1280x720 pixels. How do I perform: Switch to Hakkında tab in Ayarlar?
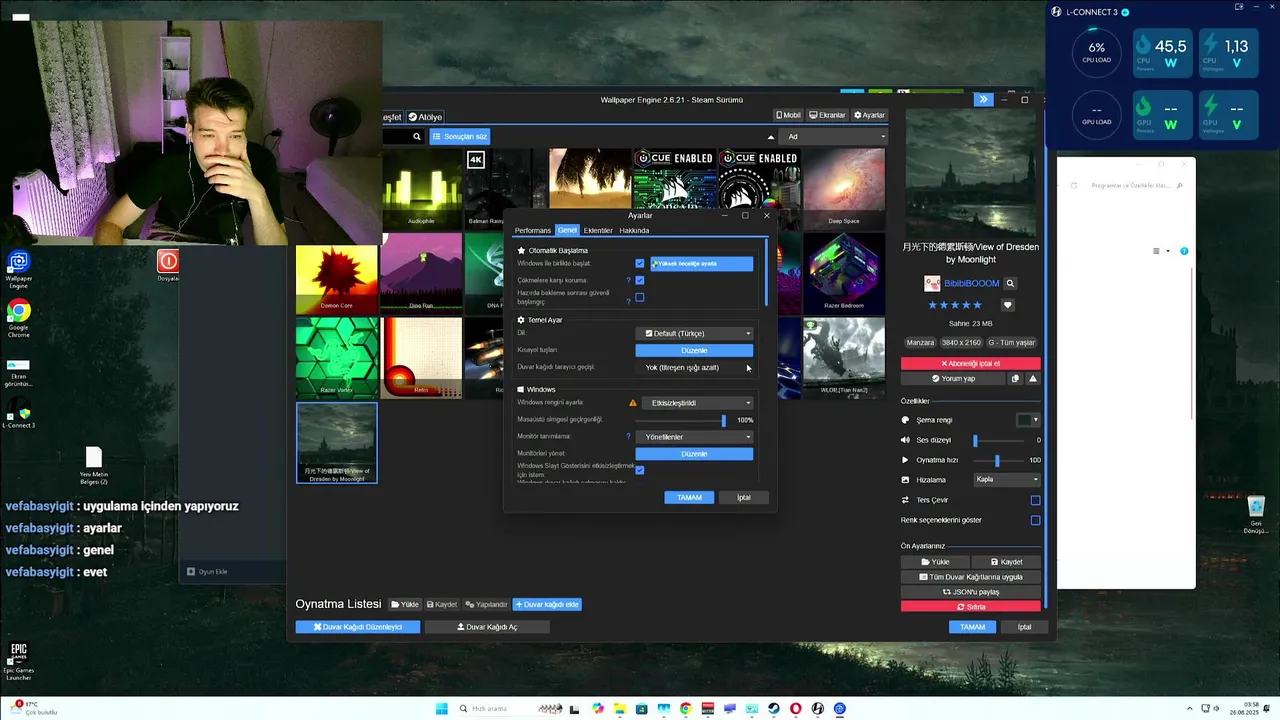(x=634, y=230)
